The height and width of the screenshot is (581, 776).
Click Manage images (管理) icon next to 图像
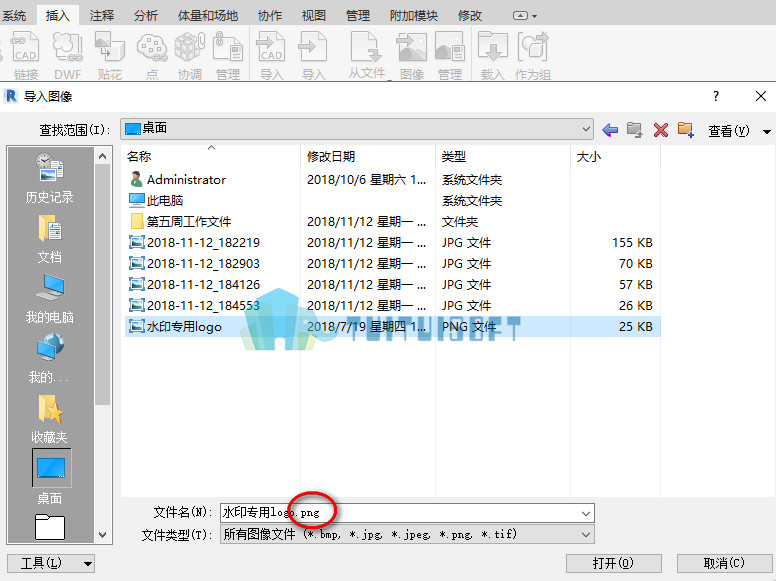pos(449,47)
